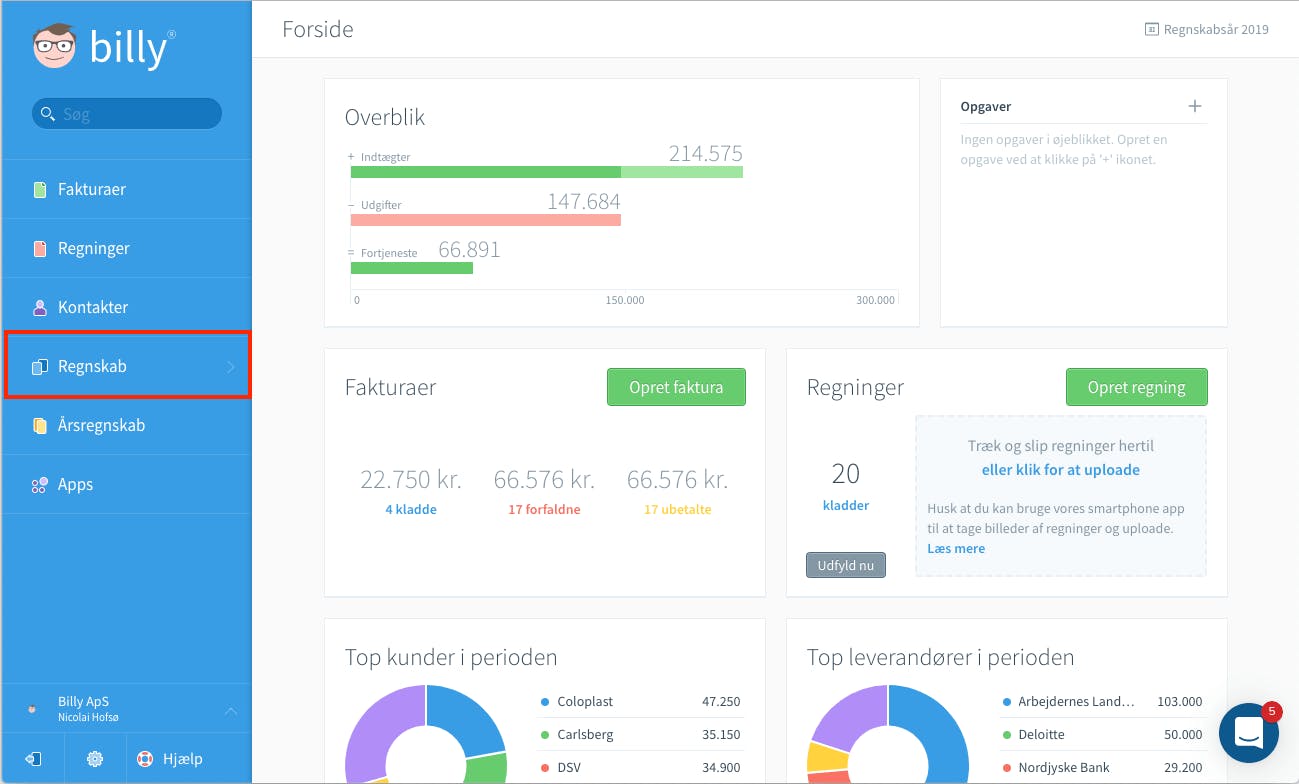Screen dimensions: 1299x784
Task: Click the Forside page title
Action: (x=318, y=29)
